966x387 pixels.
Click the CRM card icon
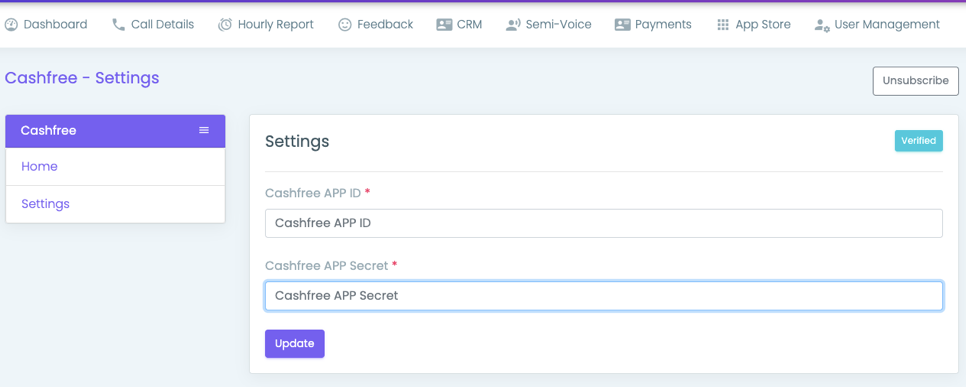tap(444, 25)
